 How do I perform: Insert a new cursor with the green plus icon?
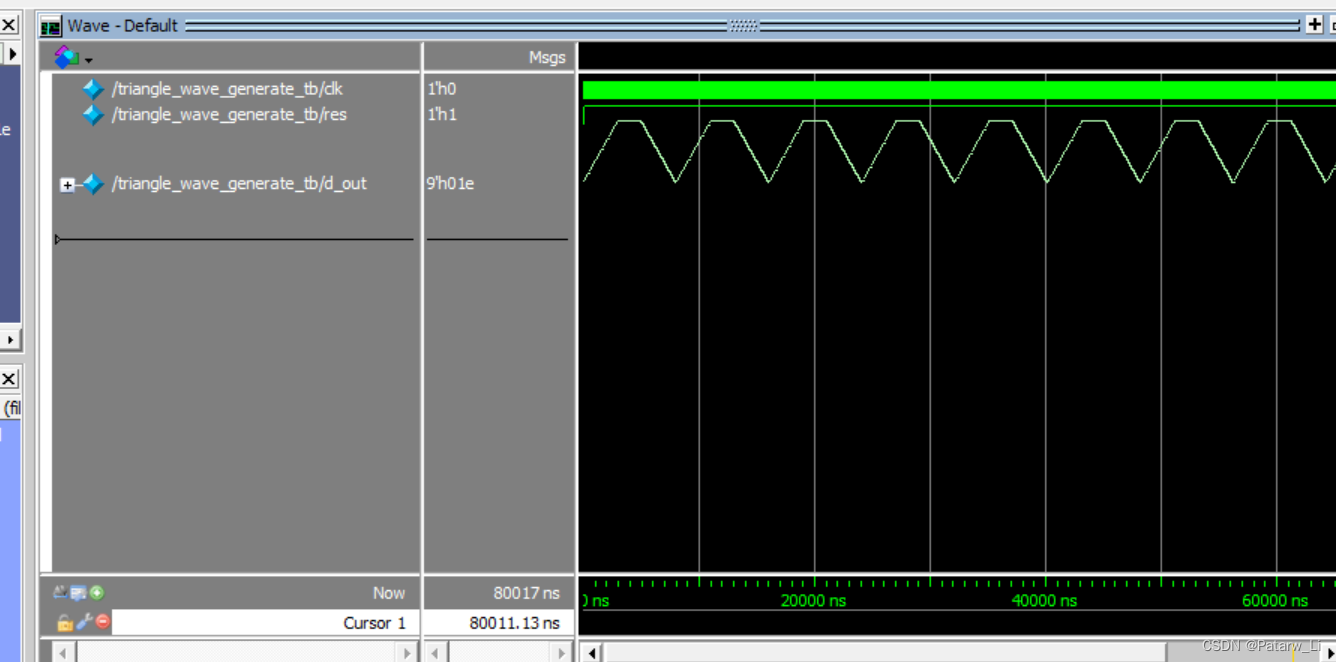[x=97, y=593]
